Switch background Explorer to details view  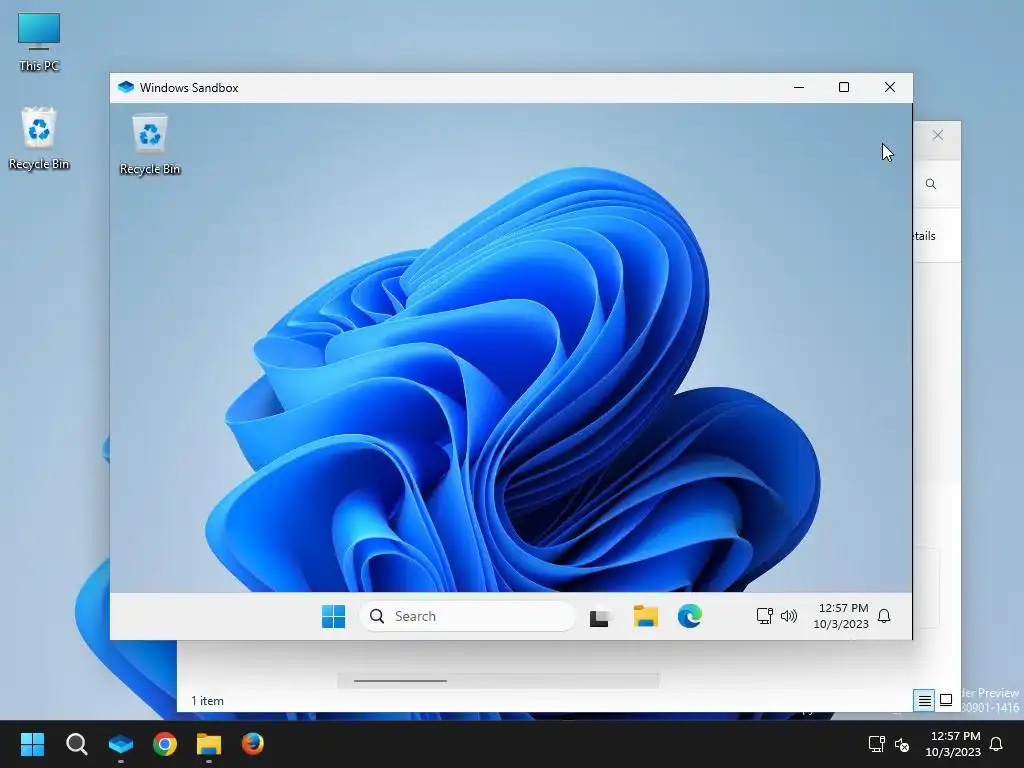tap(925, 701)
